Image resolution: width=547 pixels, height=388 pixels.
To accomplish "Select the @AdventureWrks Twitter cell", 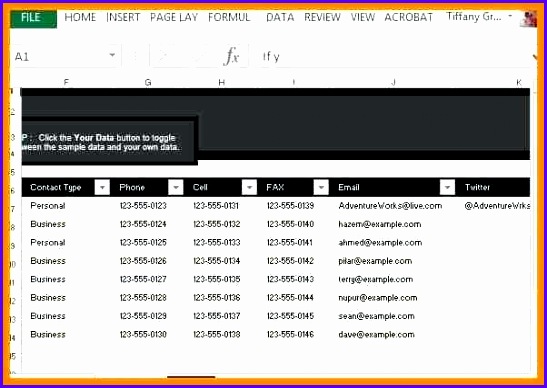I will click(497, 206).
